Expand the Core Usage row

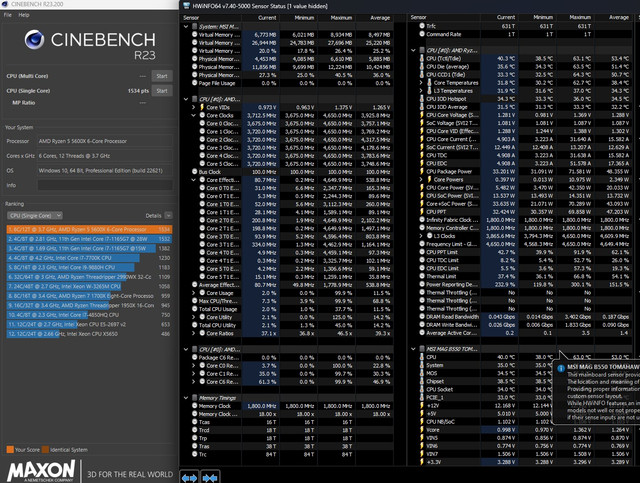193,293
